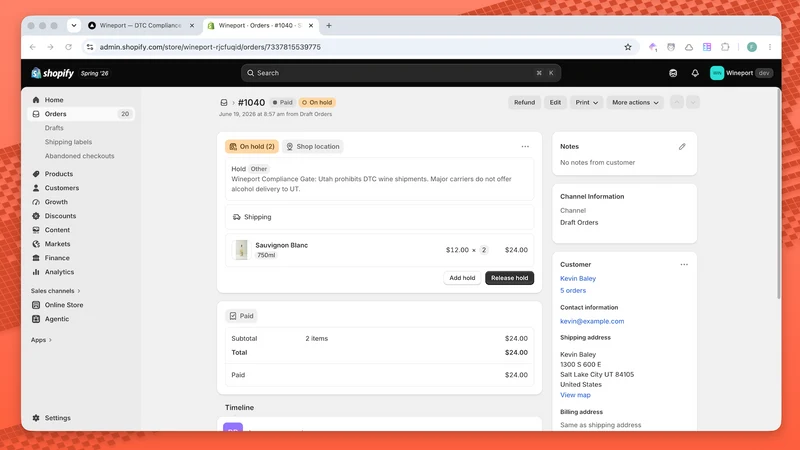Click the View map link
This screenshot has height=450, width=800.
click(575, 395)
